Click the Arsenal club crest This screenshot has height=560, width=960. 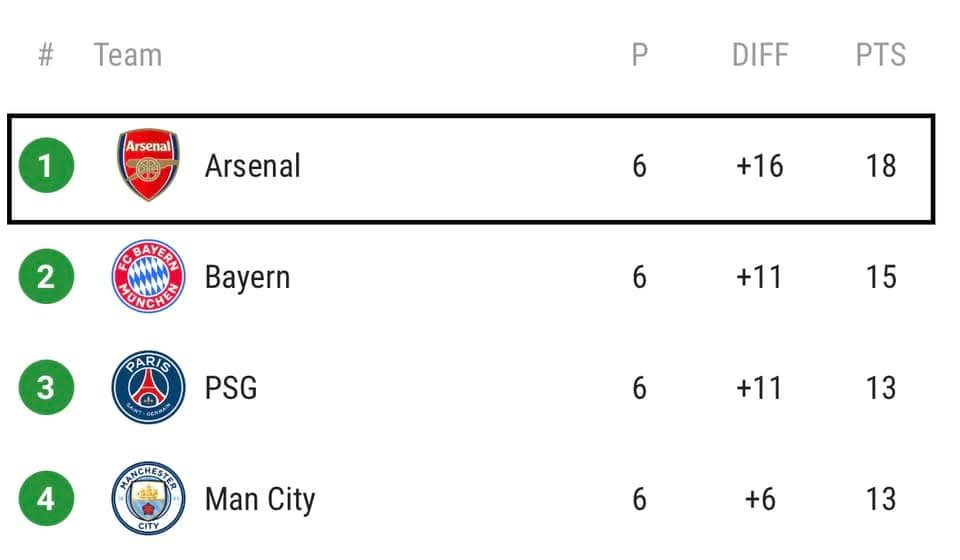(148, 166)
